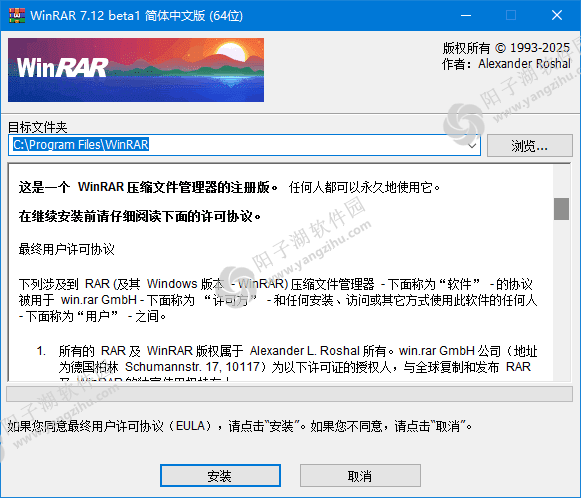The image size is (581, 498).
Task: Click the WinRAR books icon in title bar
Action: click(x=17, y=16)
